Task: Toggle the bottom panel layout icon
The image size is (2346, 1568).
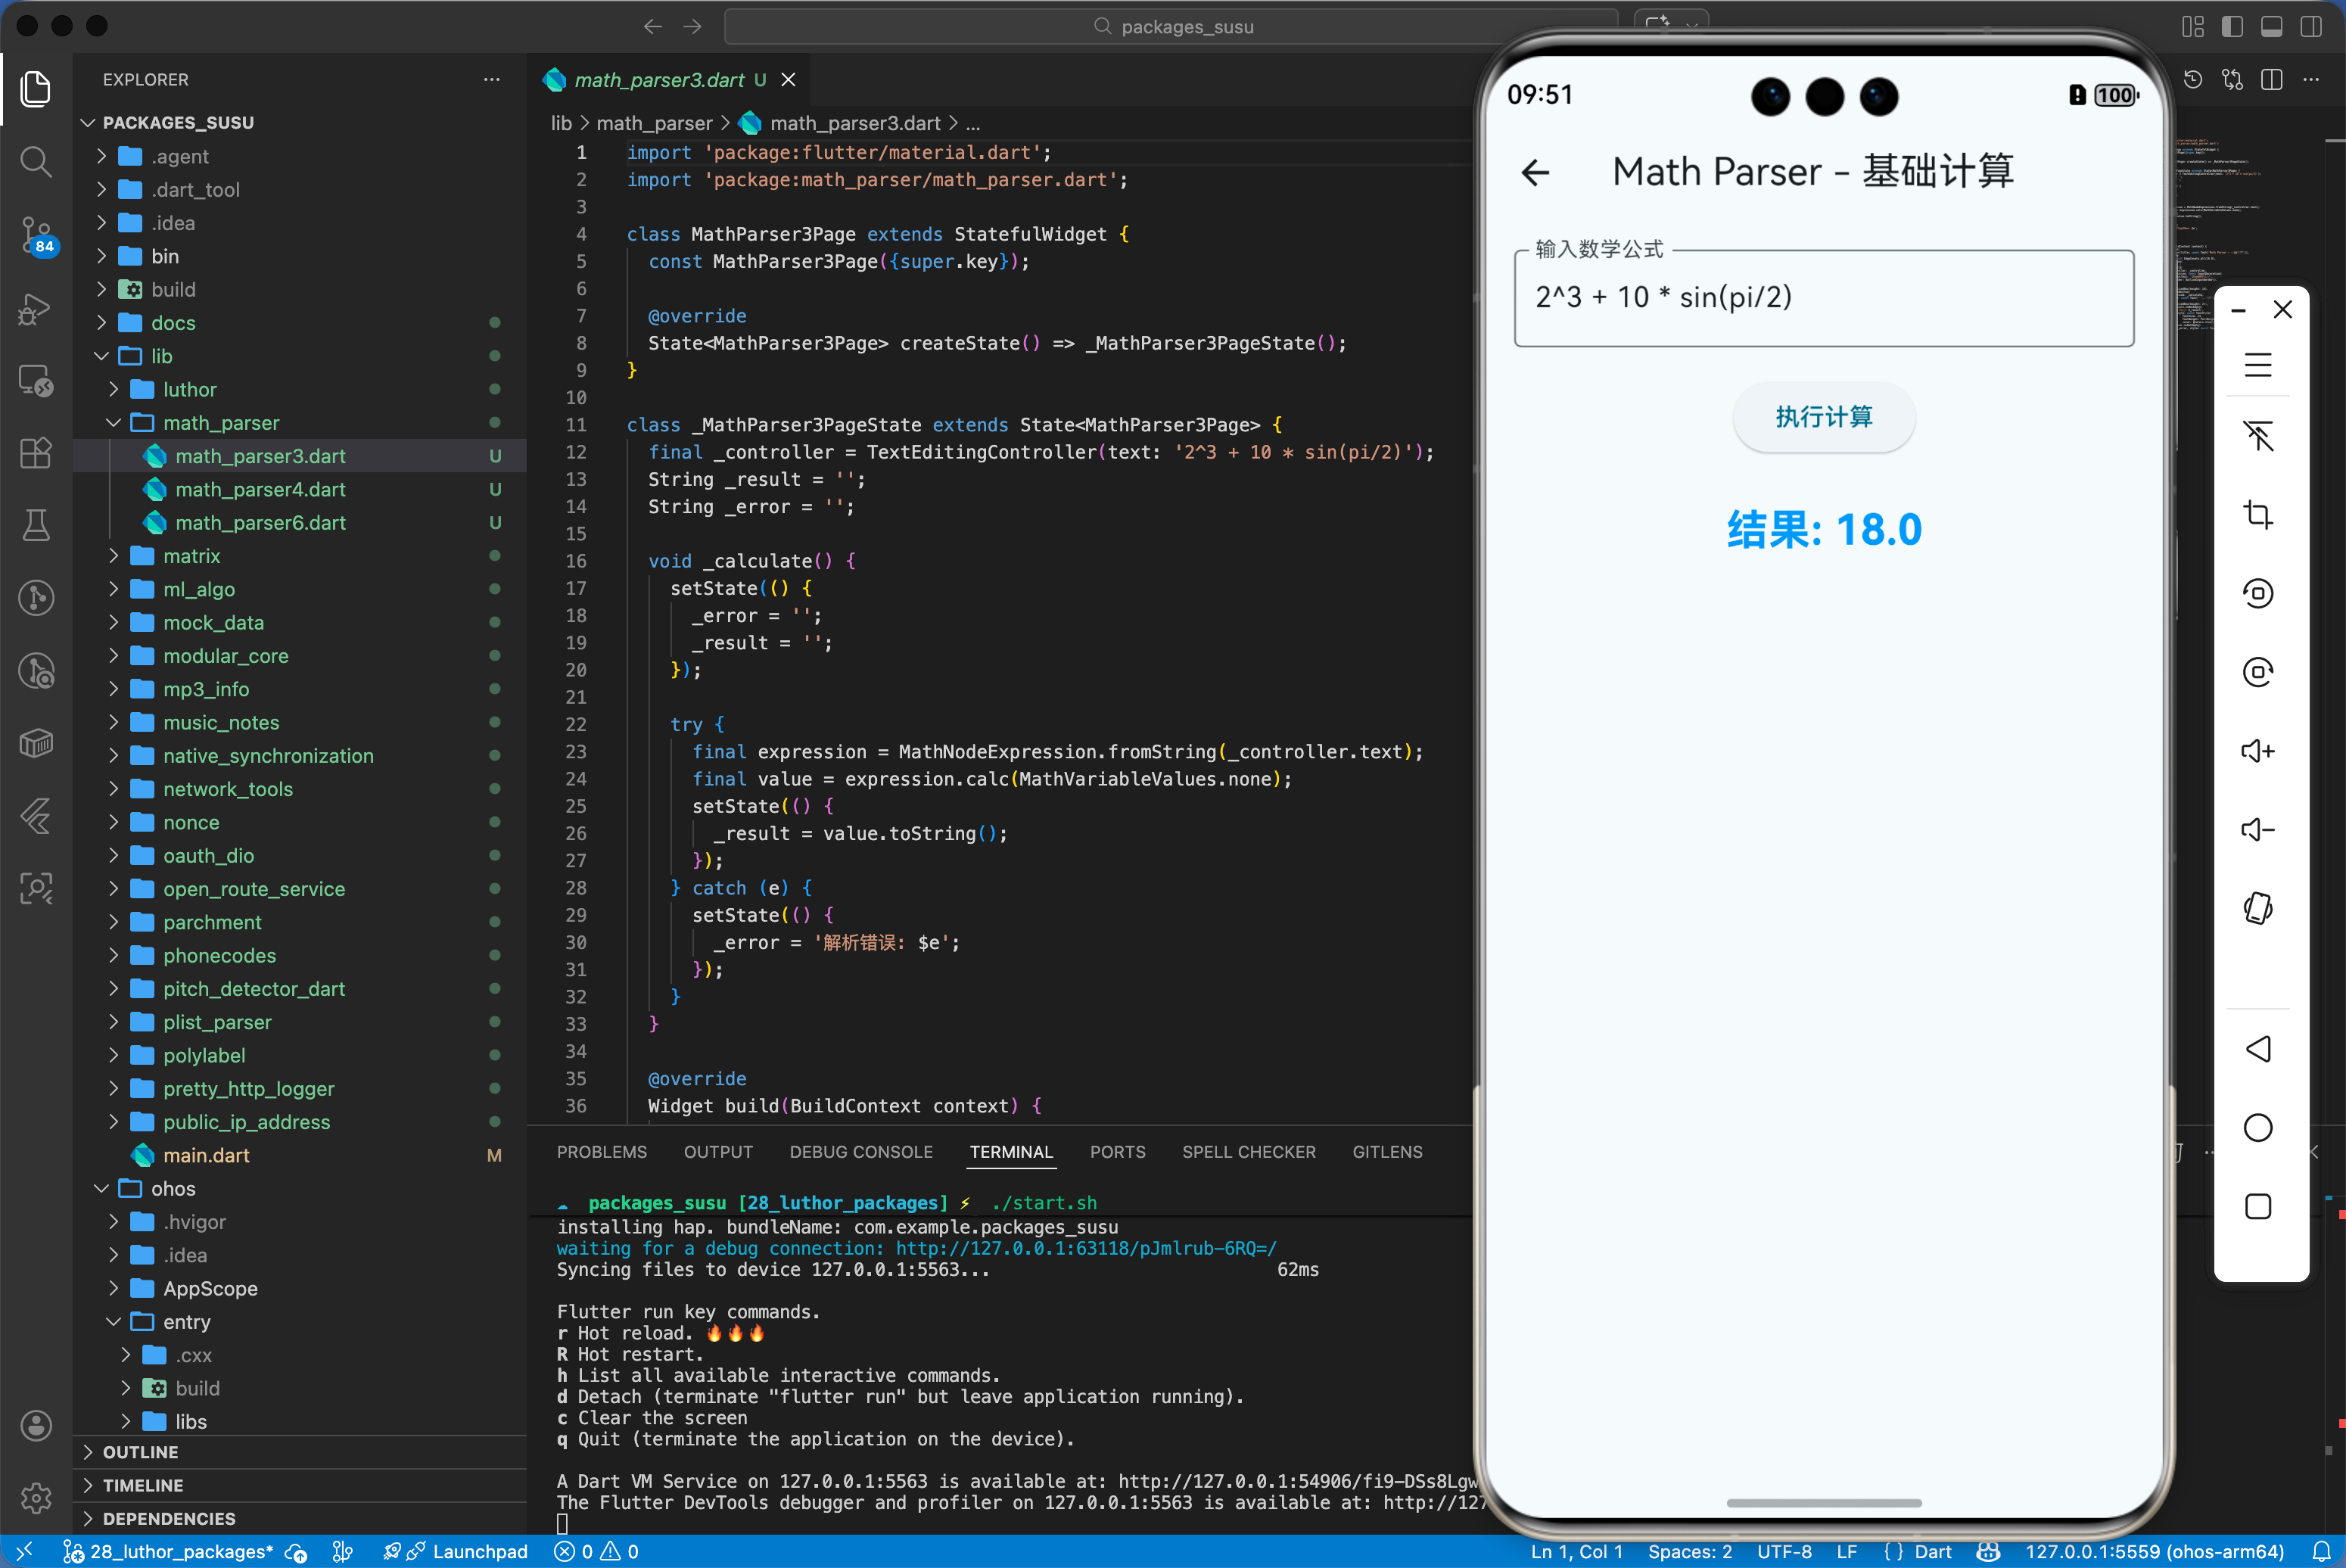Action: coord(2271,27)
